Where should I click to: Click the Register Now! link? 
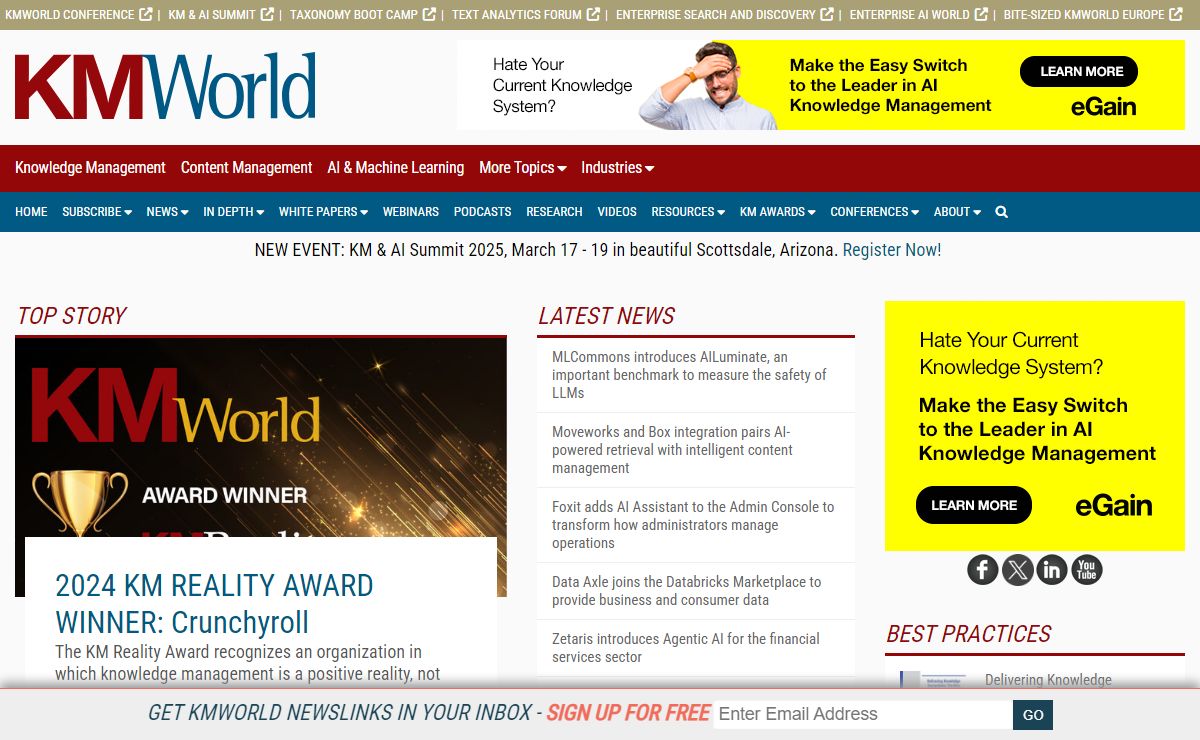[x=891, y=250]
